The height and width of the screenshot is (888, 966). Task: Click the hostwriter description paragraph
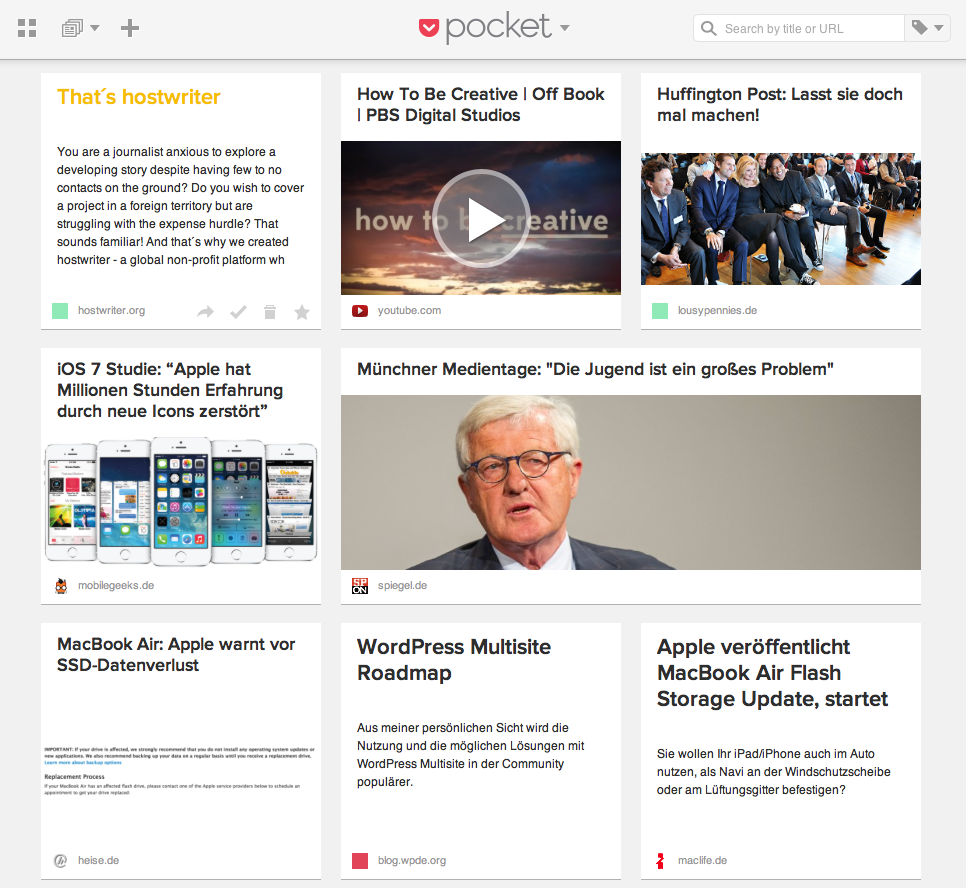tap(181, 206)
